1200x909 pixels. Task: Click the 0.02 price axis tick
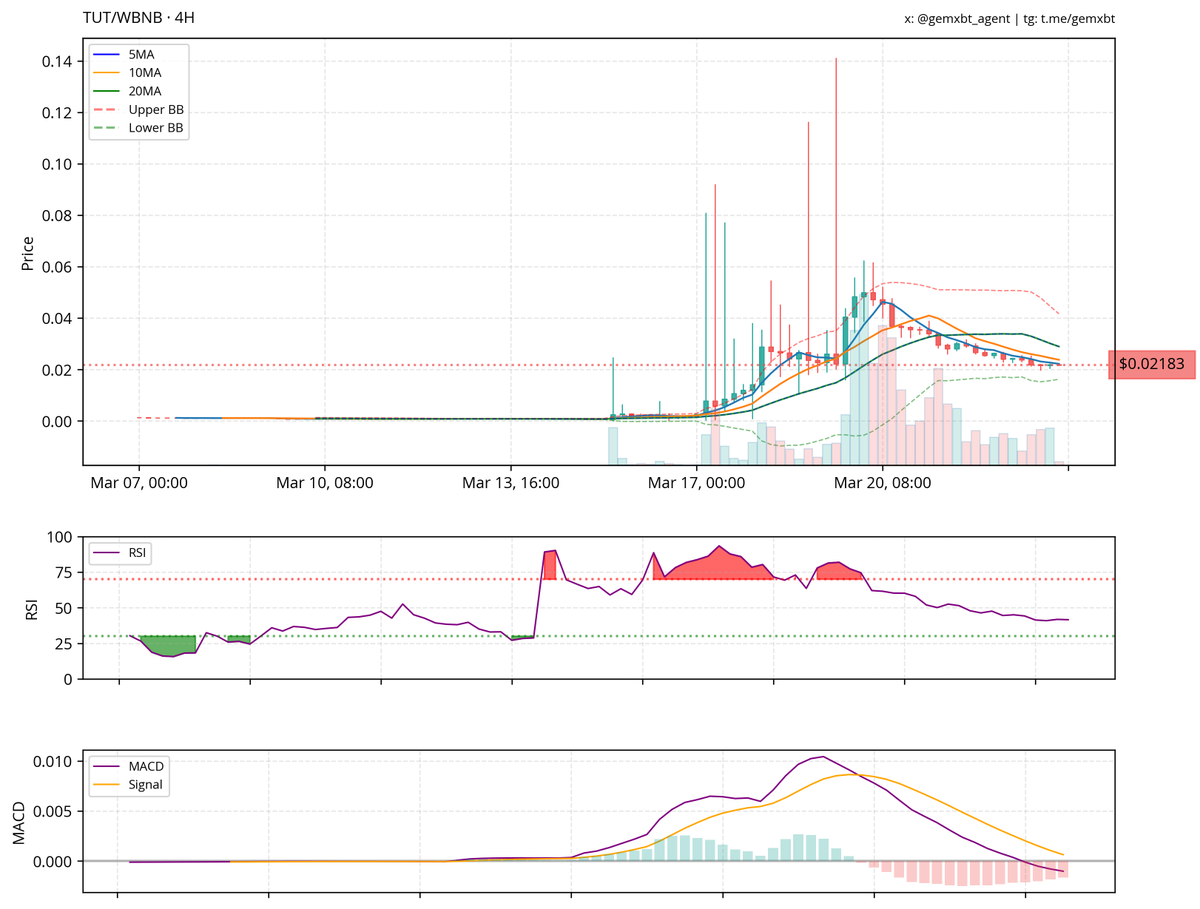click(x=57, y=370)
